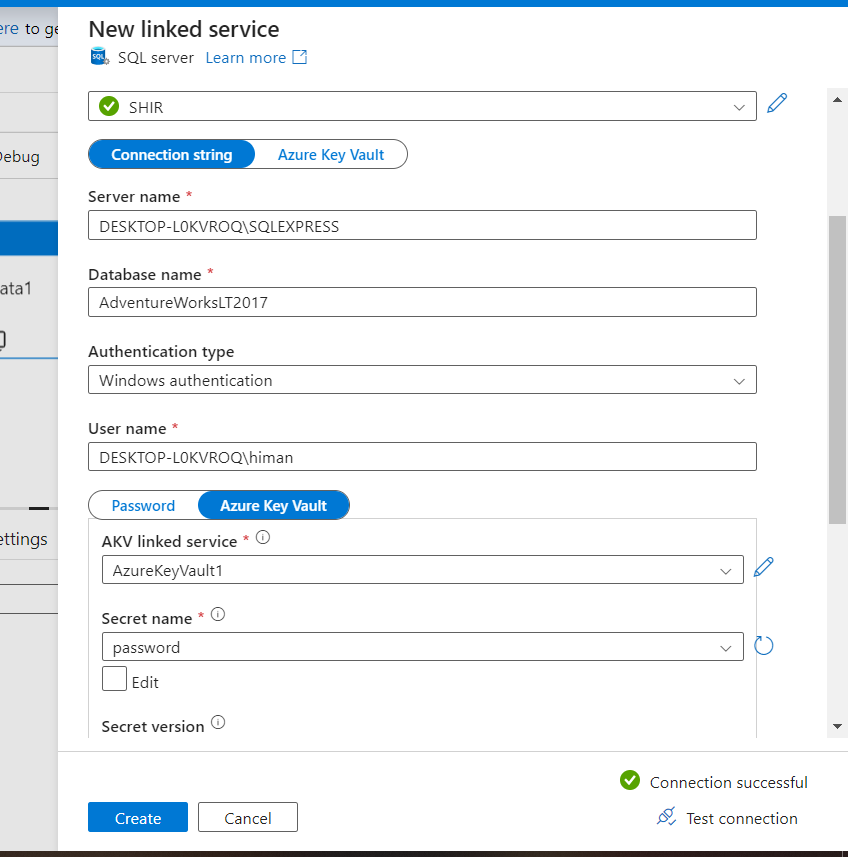
Task: Click the vertical scrollbar thumb
Action: coord(837,370)
